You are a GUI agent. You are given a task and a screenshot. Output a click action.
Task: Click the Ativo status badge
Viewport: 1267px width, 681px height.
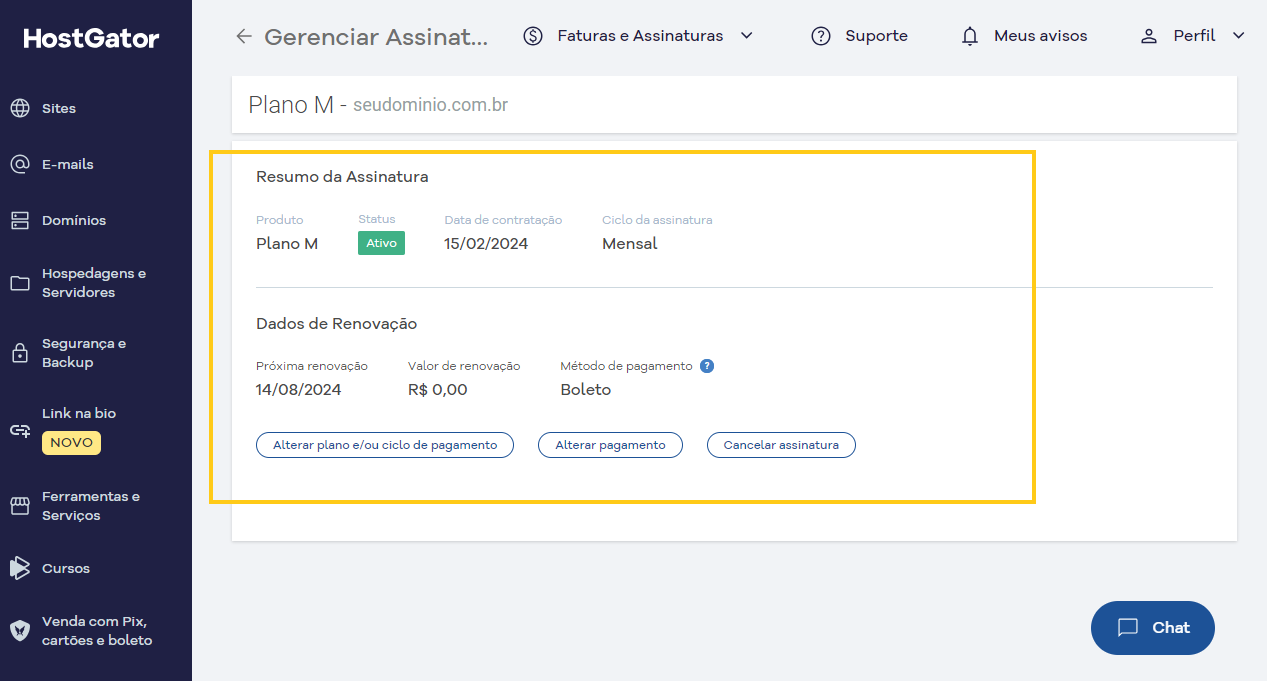click(x=381, y=243)
